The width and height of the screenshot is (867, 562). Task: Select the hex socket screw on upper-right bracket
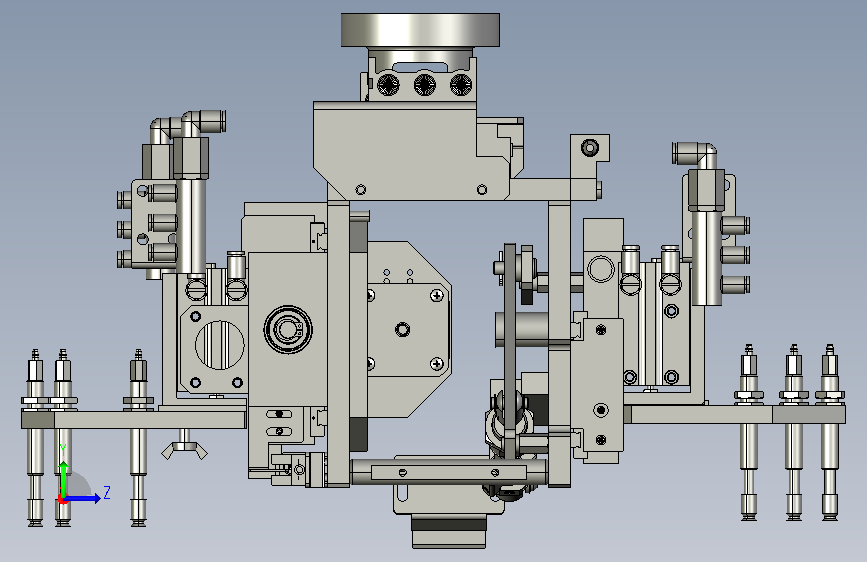pos(590,147)
